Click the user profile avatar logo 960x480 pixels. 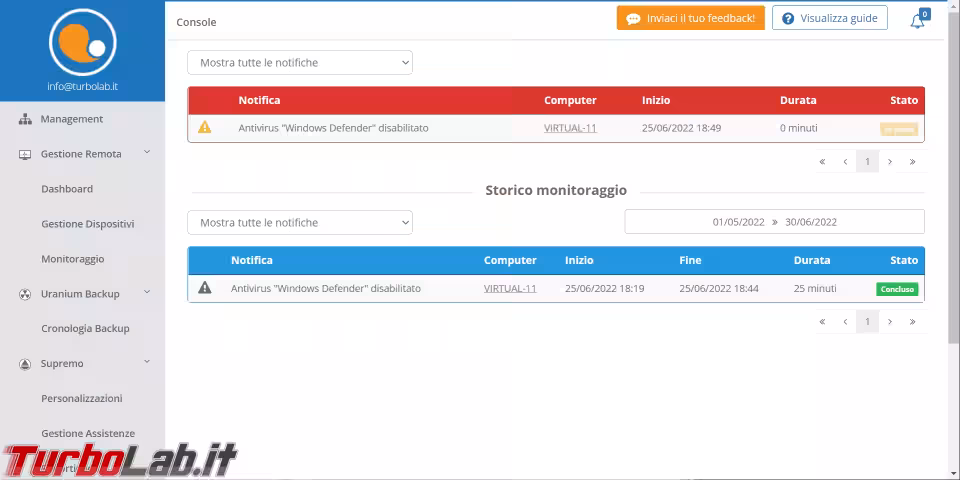pos(82,42)
